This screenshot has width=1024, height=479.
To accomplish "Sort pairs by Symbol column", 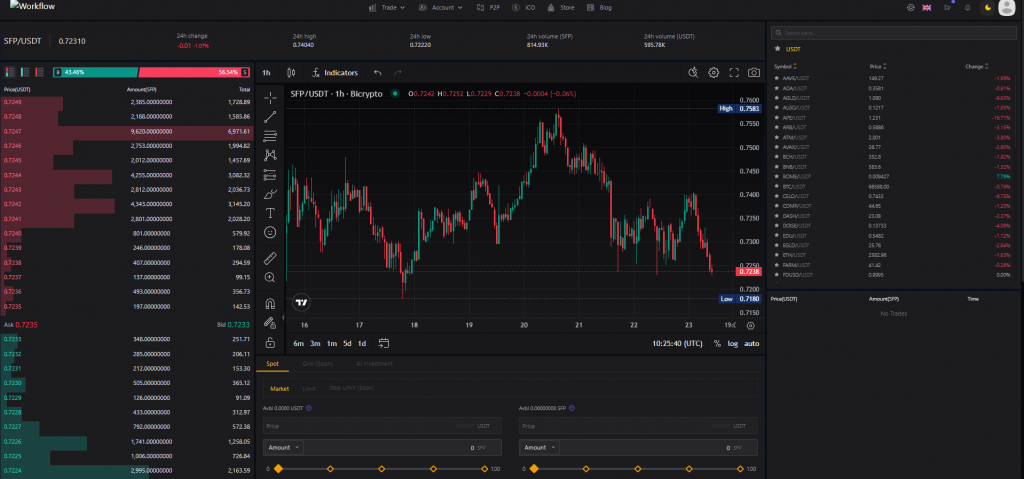I will [x=785, y=67].
